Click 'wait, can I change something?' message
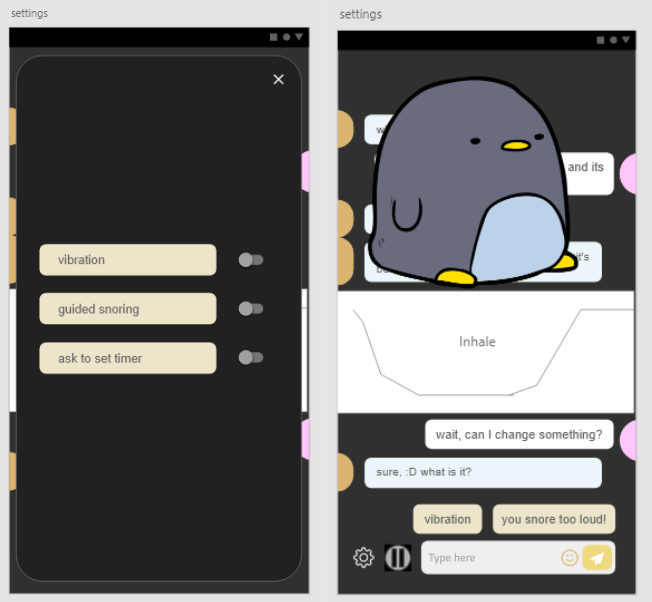652x602 pixels. 519,434
